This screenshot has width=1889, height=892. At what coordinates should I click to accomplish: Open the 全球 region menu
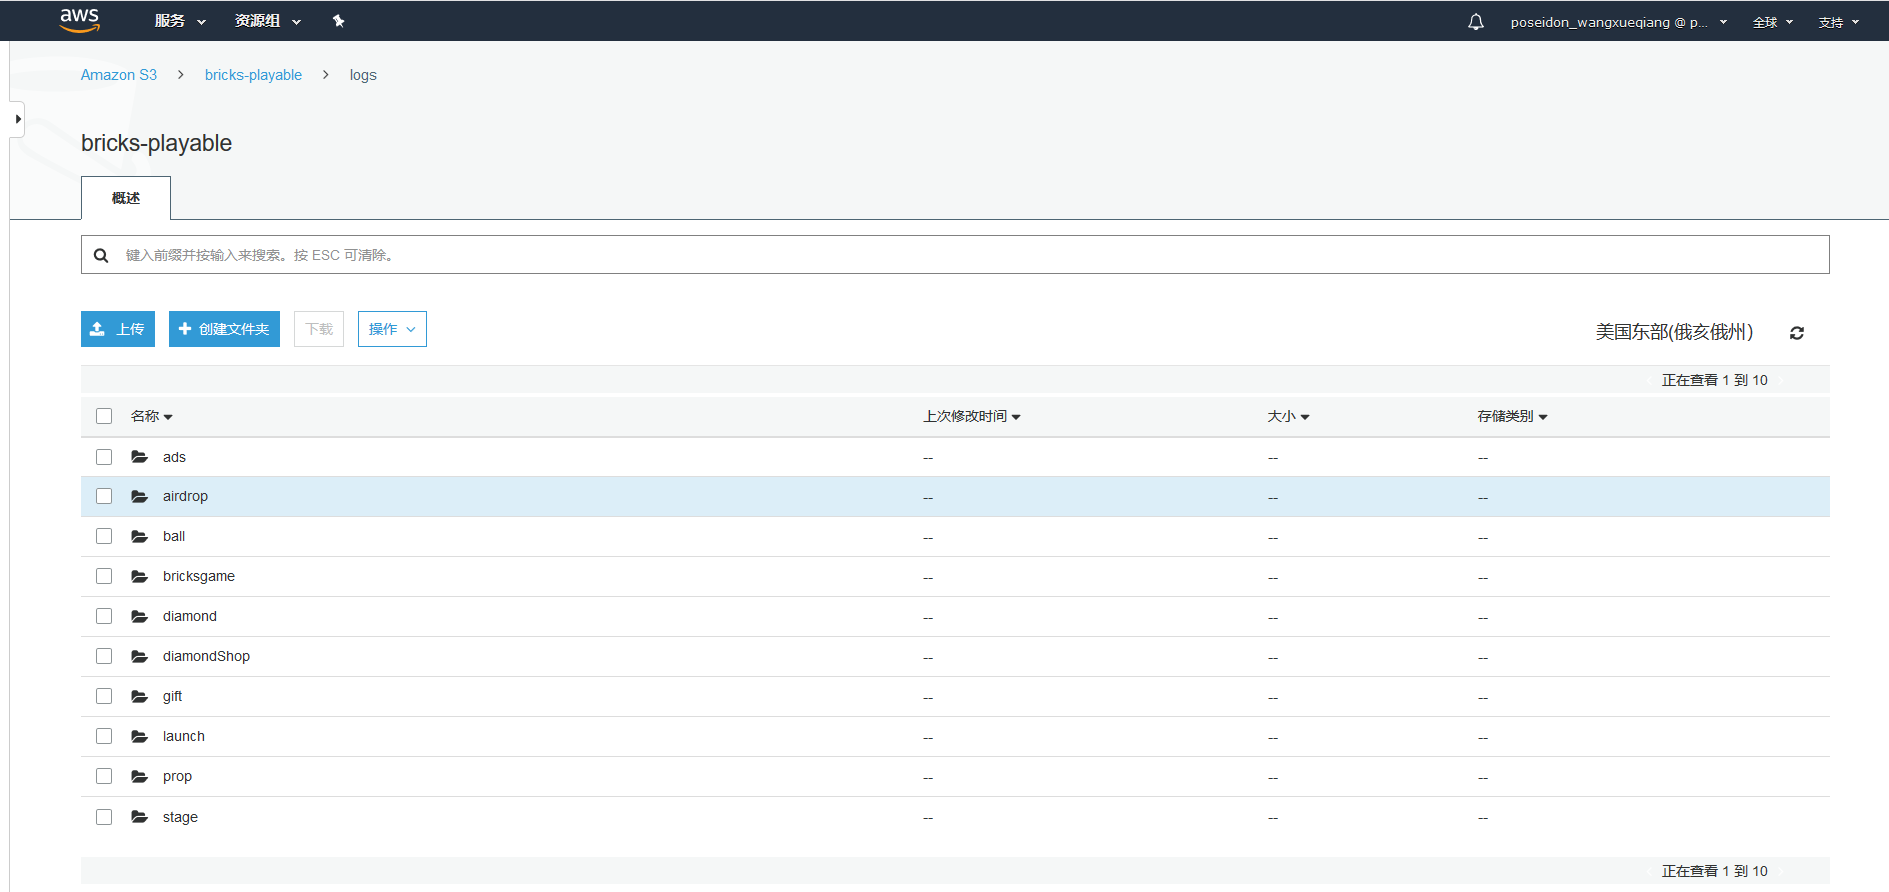point(1773,22)
